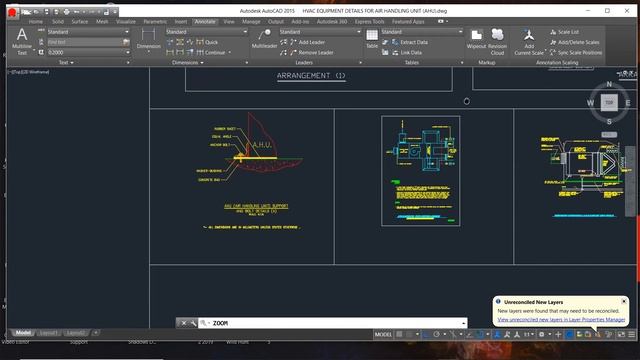Open annotation scale 1:1 dropdown
This screenshot has height=360, width=640.
pyautogui.click(x=529, y=334)
